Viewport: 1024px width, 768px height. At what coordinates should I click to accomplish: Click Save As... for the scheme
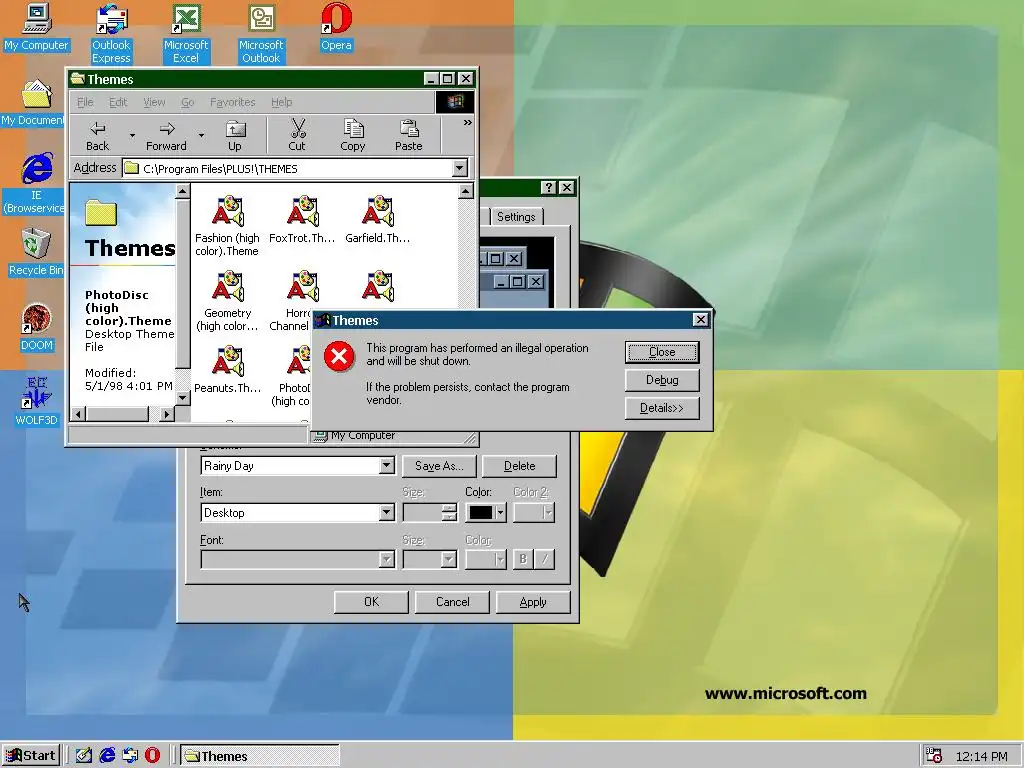click(439, 466)
